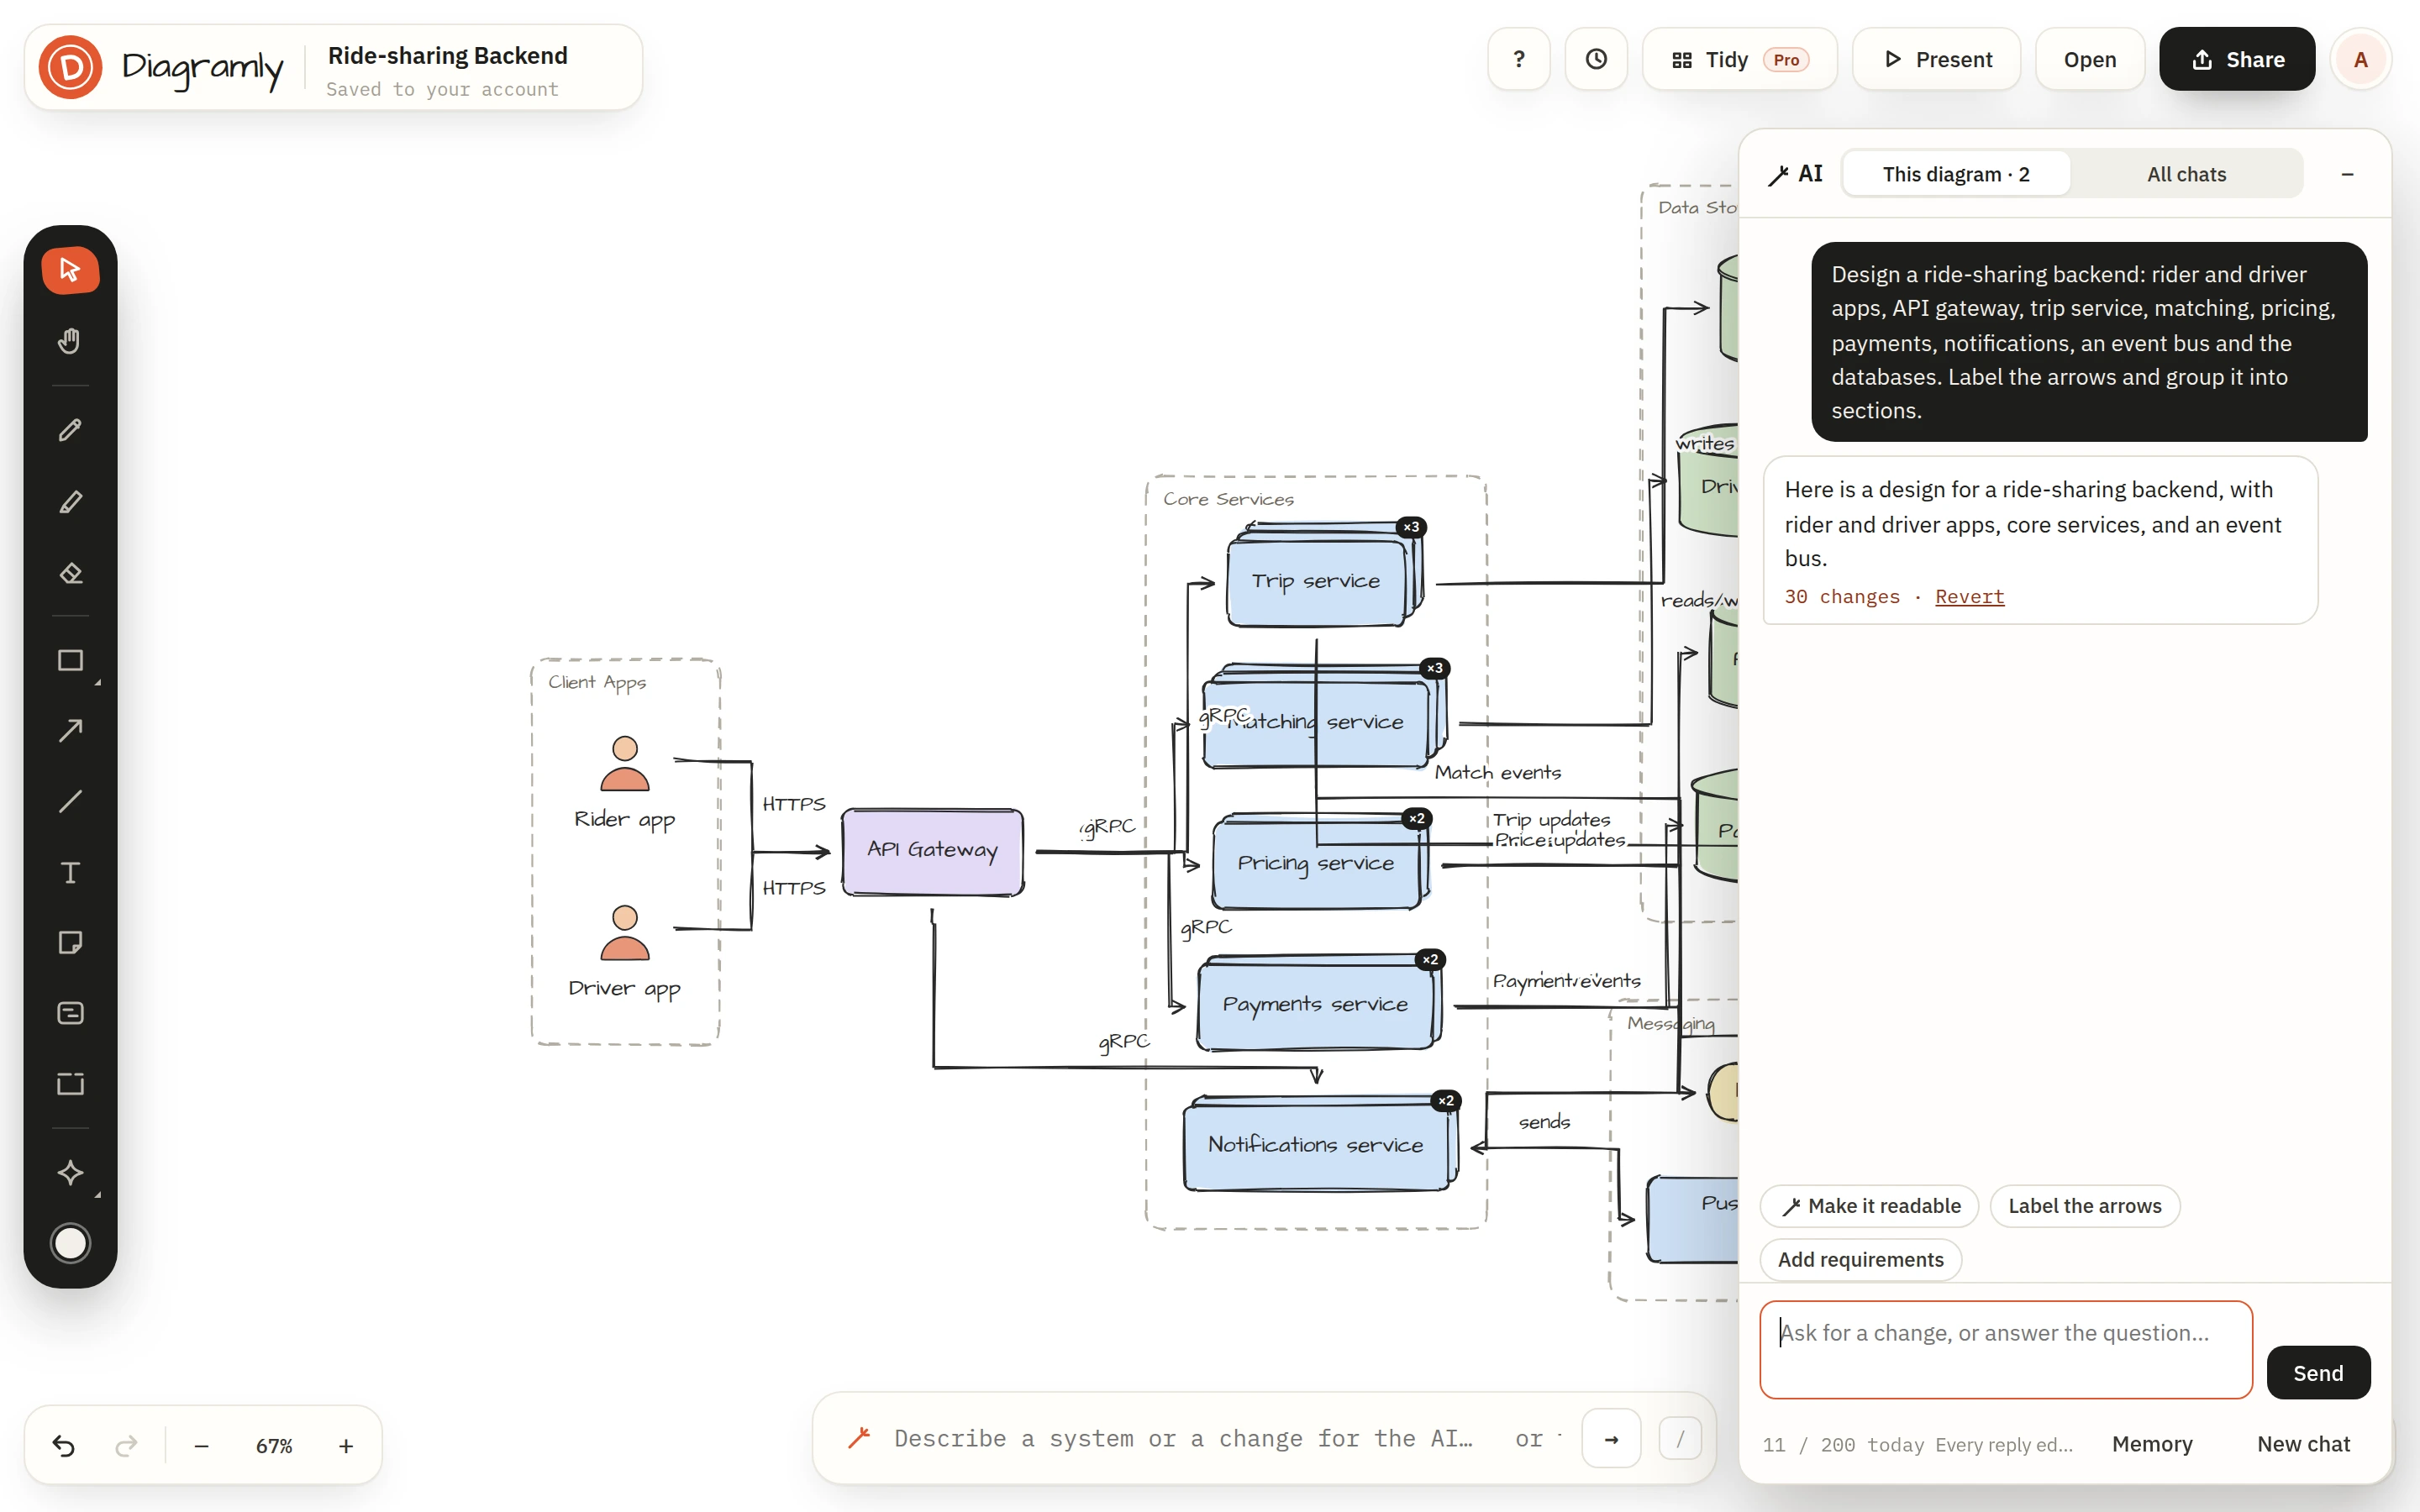This screenshot has height=1512, width=2420.
Task: Revert the 30 AI changes
Action: [x=1969, y=596]
